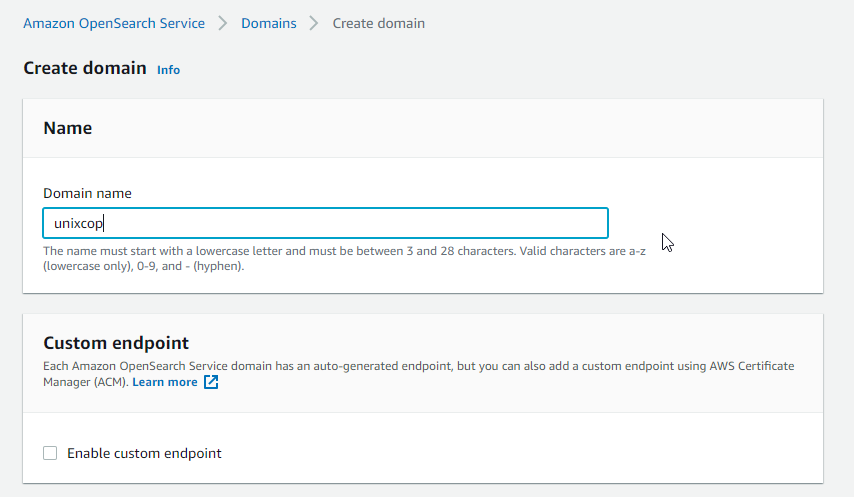The image size is (854, 497).
Task: Click the AWS Certificate Manager mention in description
Action: click(752, 366)
